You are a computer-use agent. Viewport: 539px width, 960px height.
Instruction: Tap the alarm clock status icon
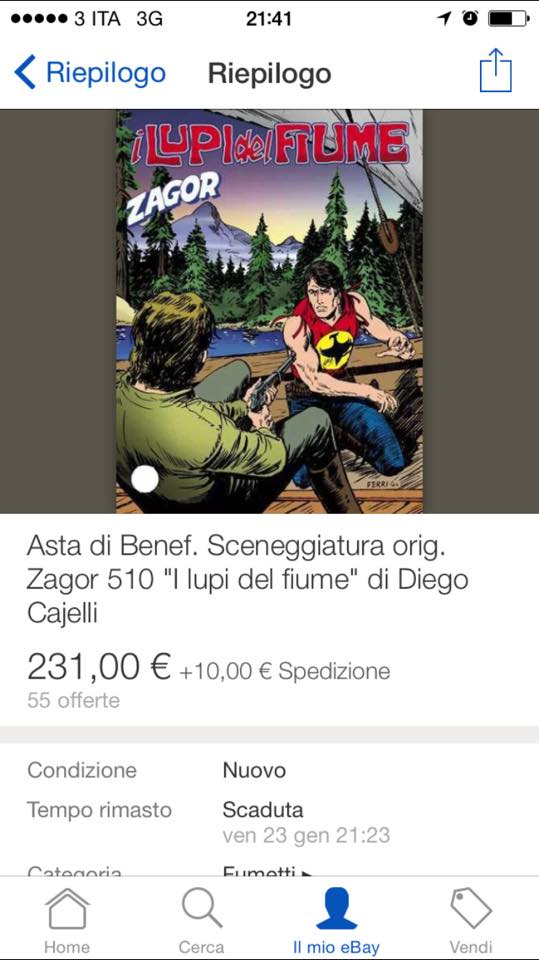pyautogui.click(x=470, y=18)
